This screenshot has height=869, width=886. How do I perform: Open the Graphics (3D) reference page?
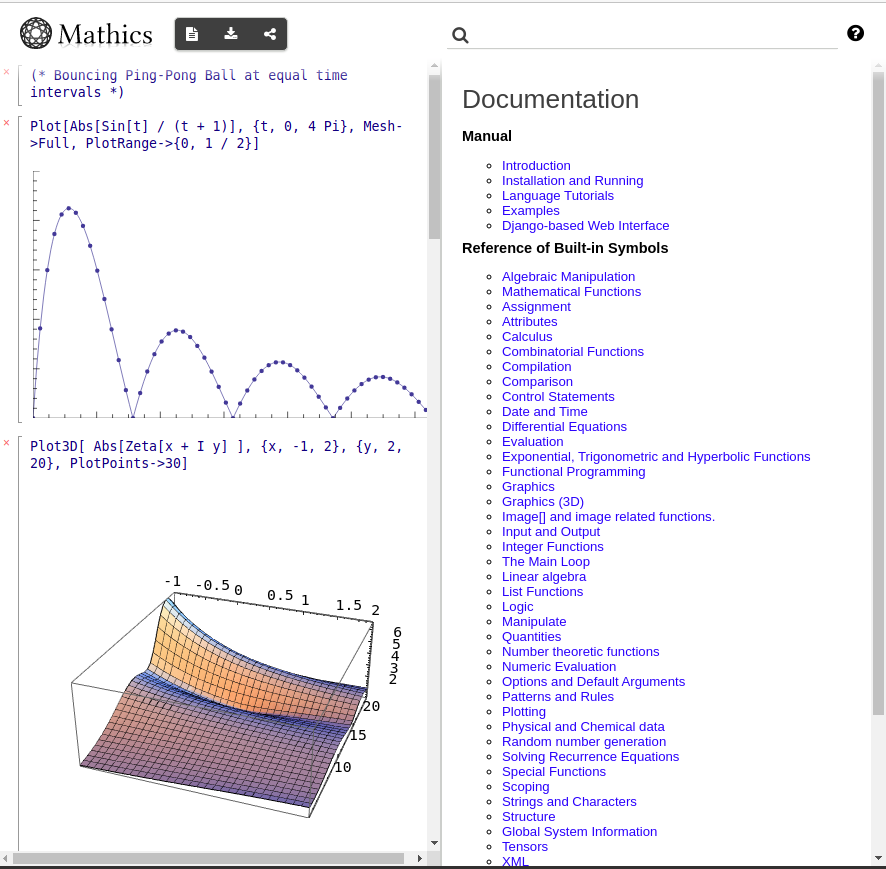542,501
